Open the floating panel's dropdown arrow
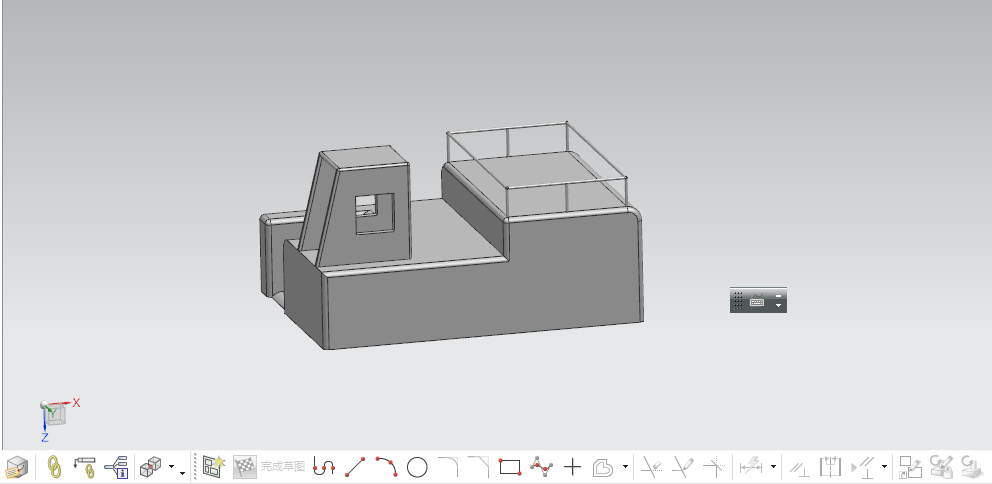 click(x=778, y=306)
